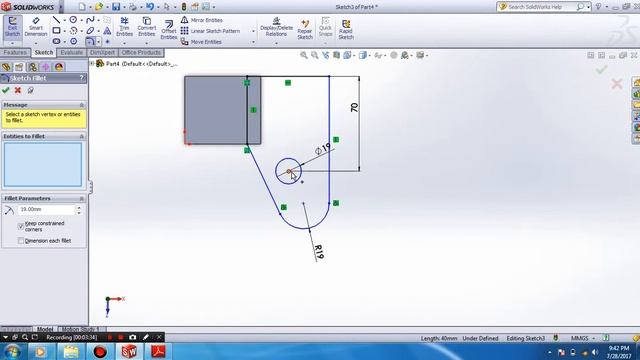The height and width of the screenshot is (360, 640).
Task: Choose the Circle sketch tool
Action: [73, 20]
